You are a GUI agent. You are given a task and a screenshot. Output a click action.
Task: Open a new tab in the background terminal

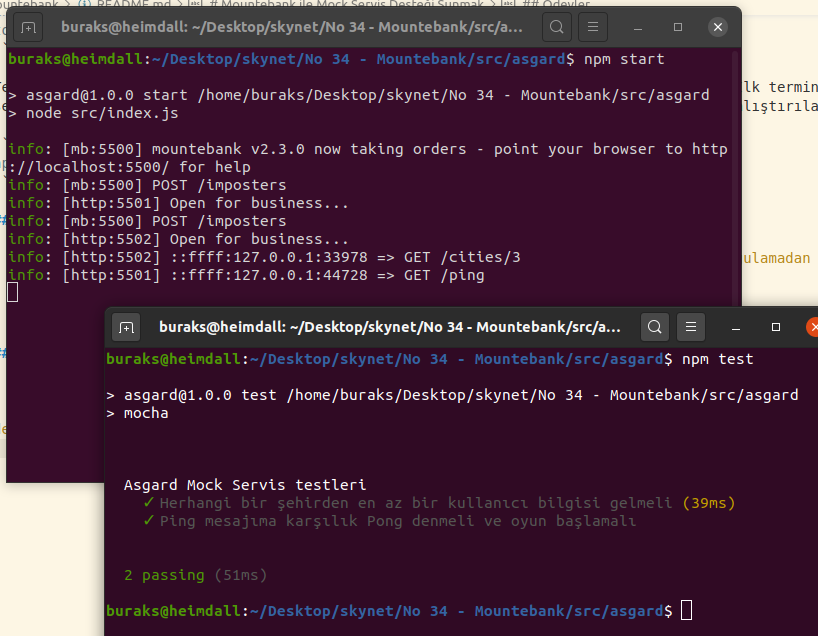[28, 27]
